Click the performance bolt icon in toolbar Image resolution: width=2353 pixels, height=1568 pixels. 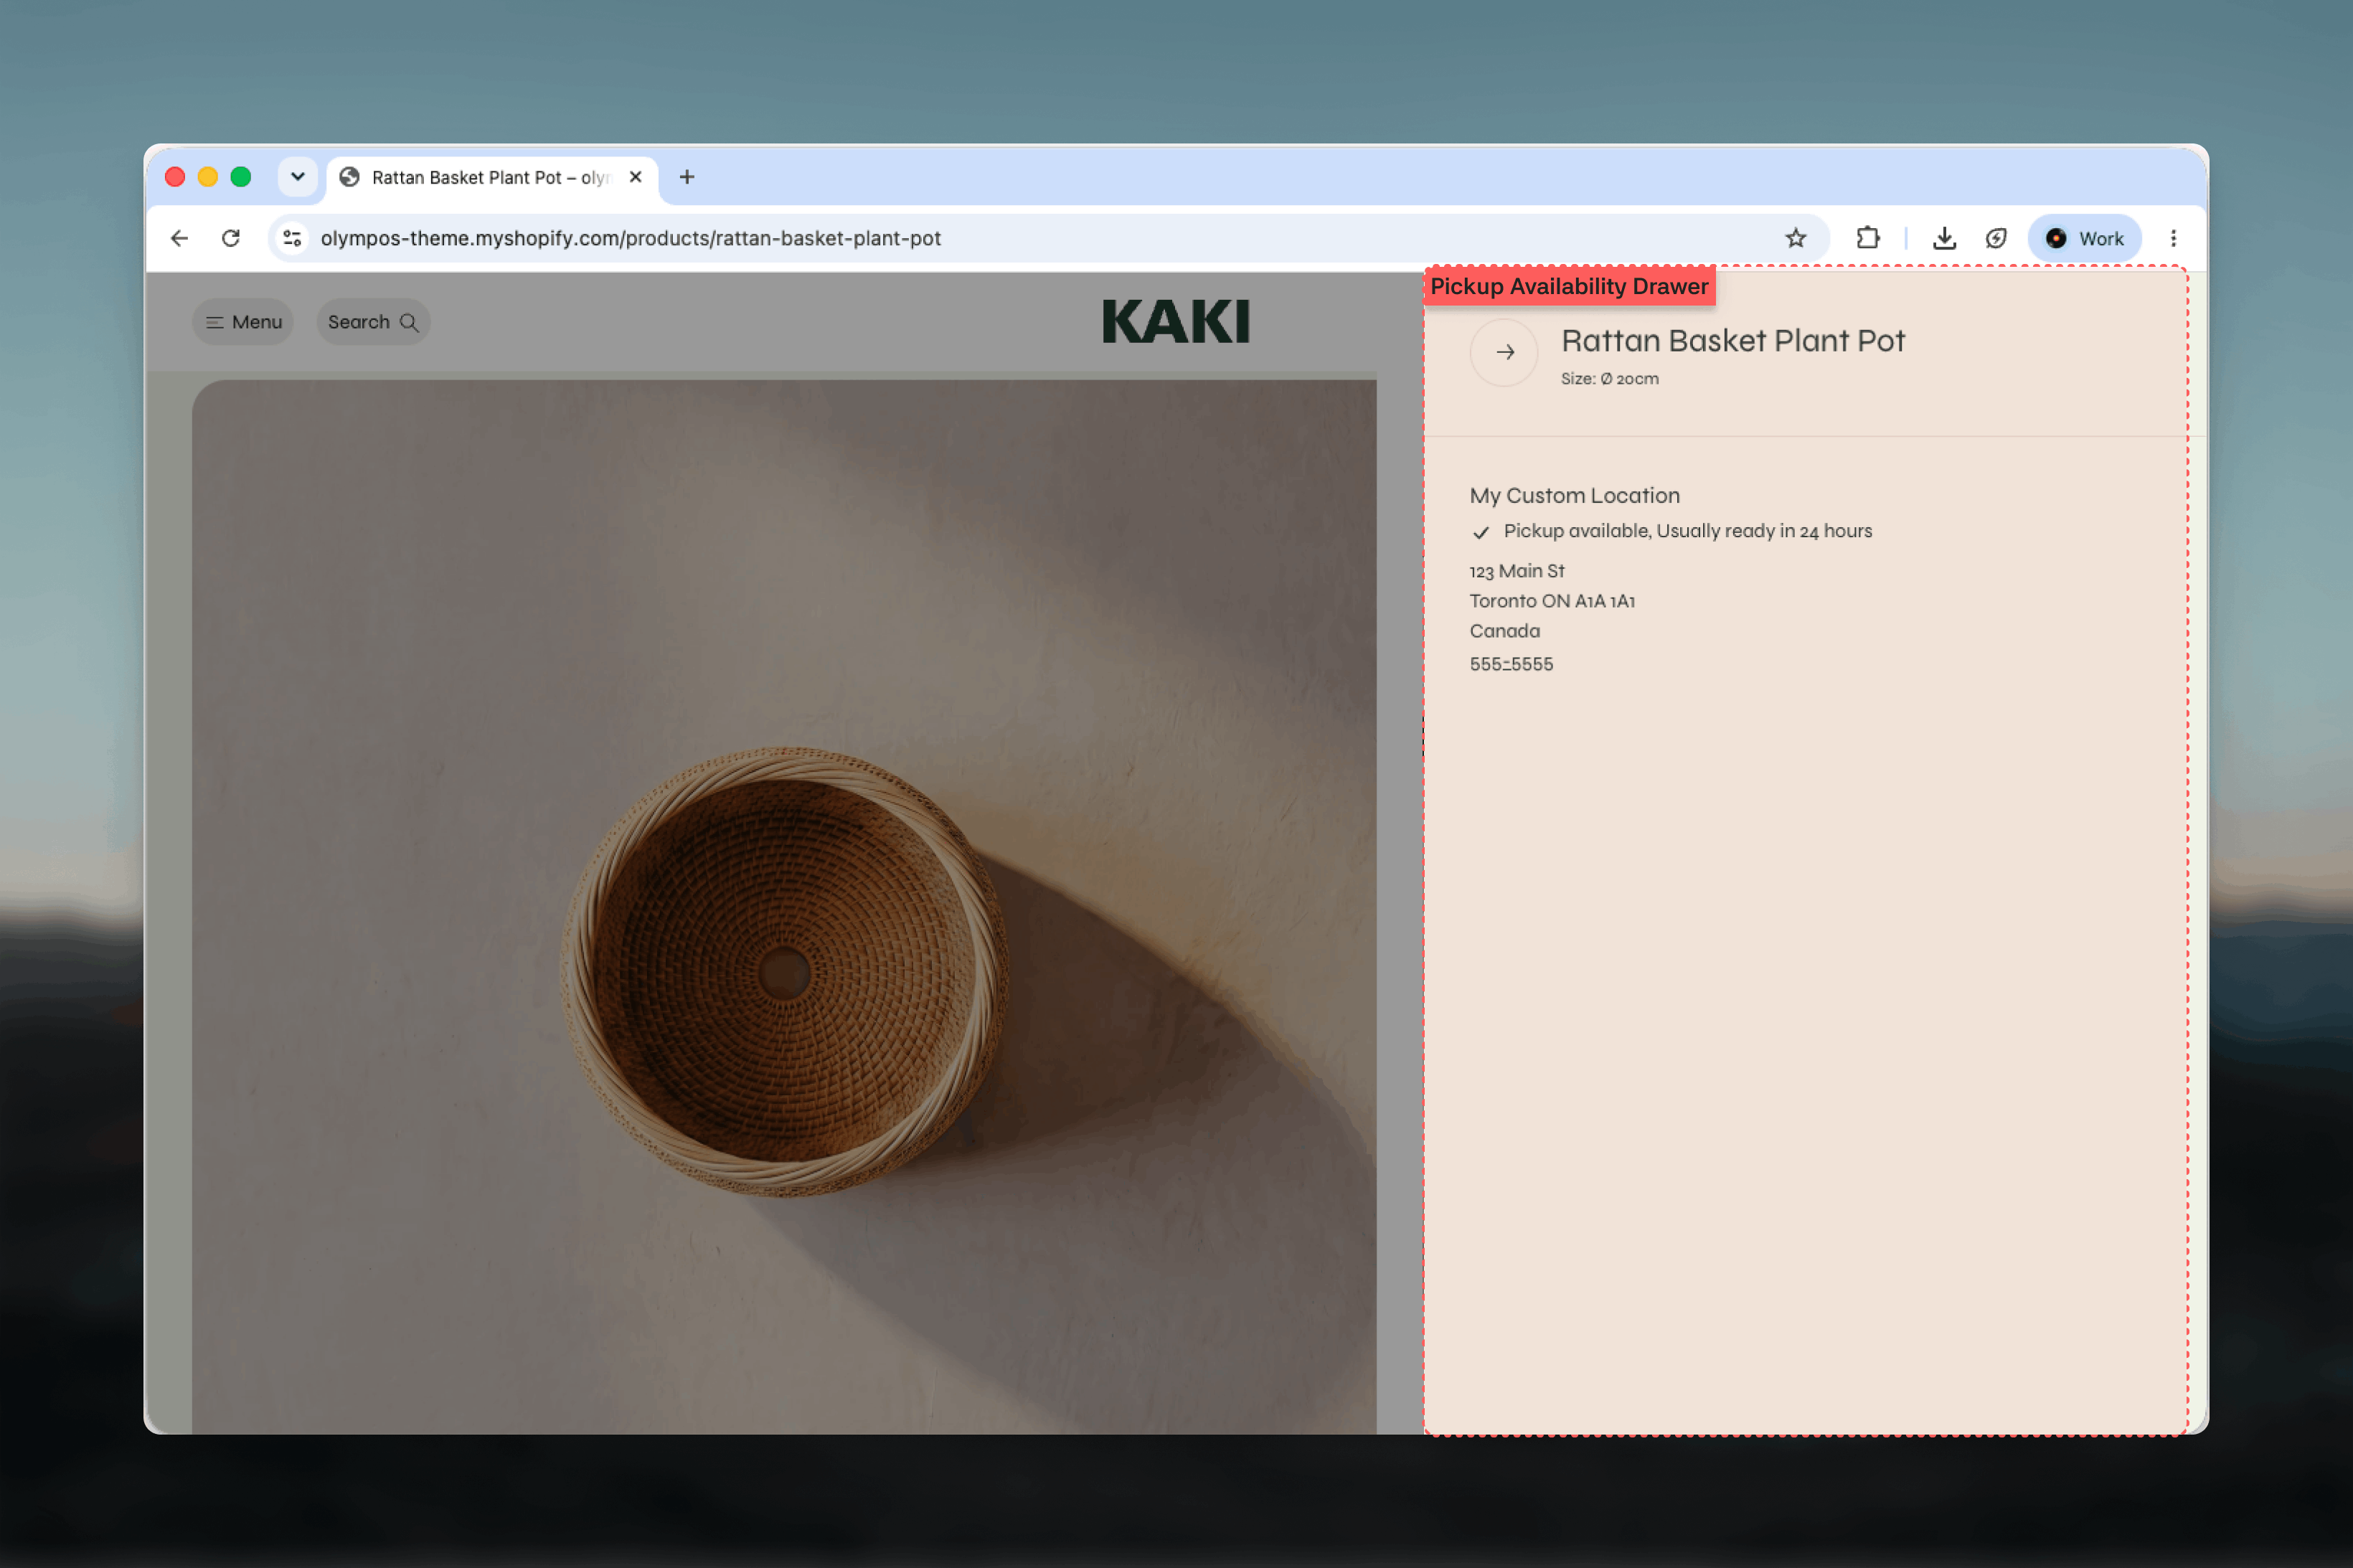pos(1996,238)
